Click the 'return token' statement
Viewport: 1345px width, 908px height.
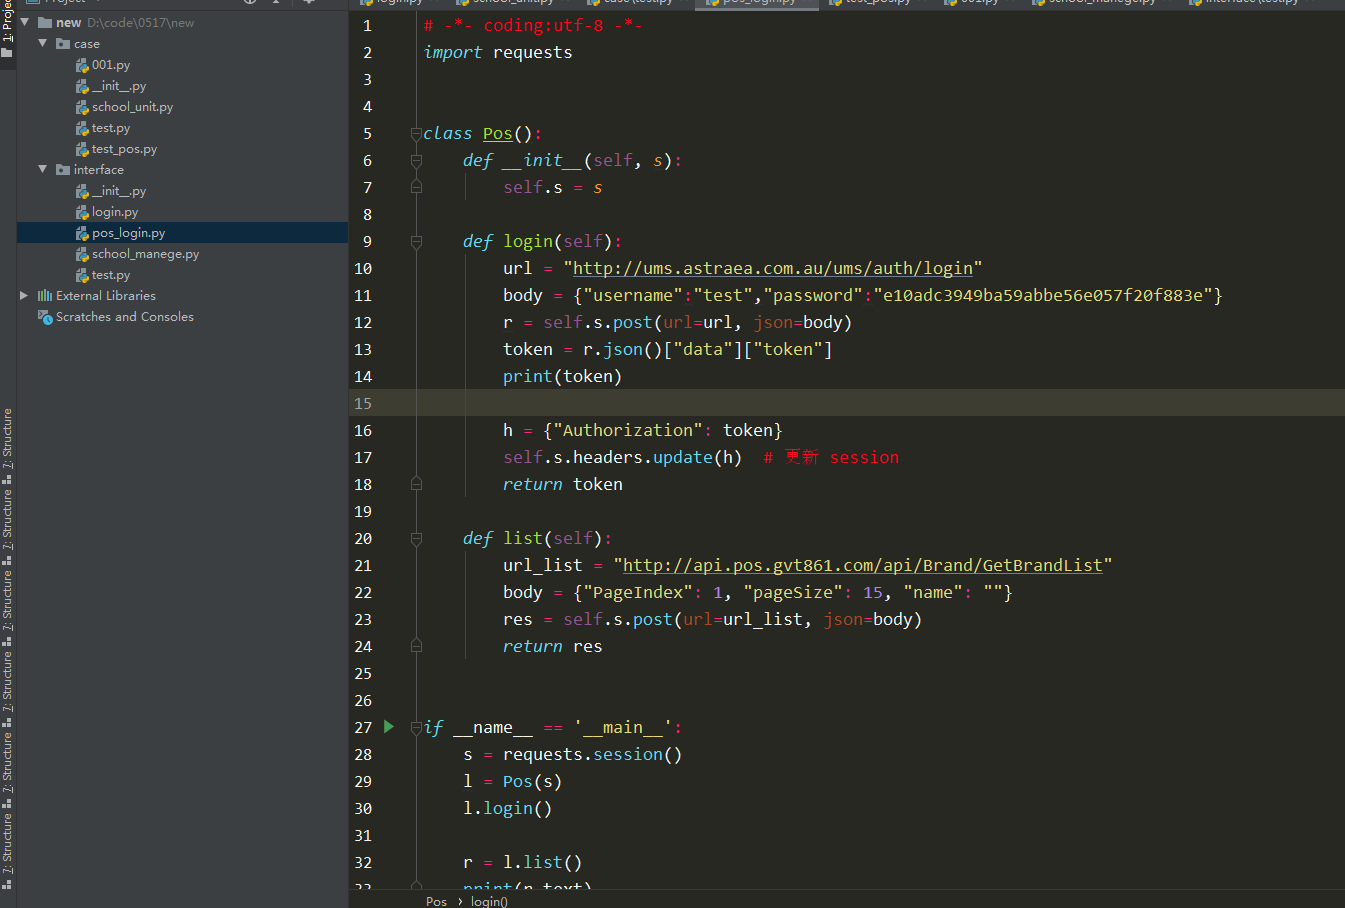click(x=563, y=484)
